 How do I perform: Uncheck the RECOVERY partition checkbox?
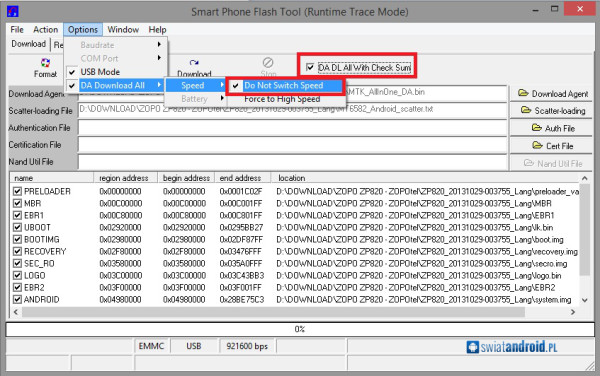pos(17,251)
